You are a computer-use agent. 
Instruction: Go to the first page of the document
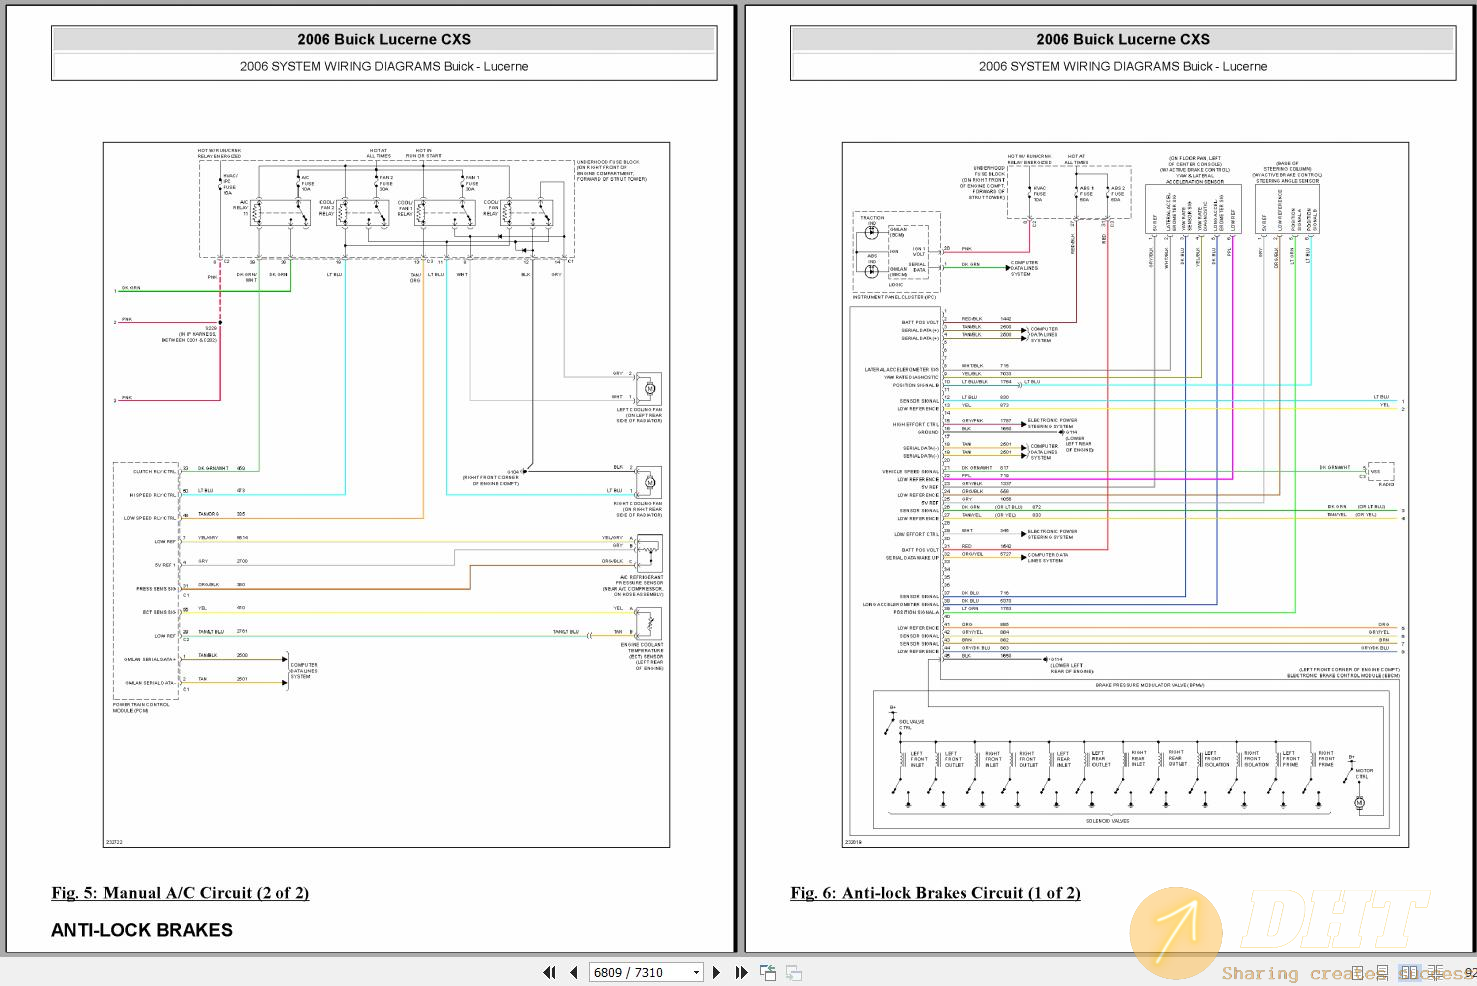pyautogui.click(x=549, y=972)
